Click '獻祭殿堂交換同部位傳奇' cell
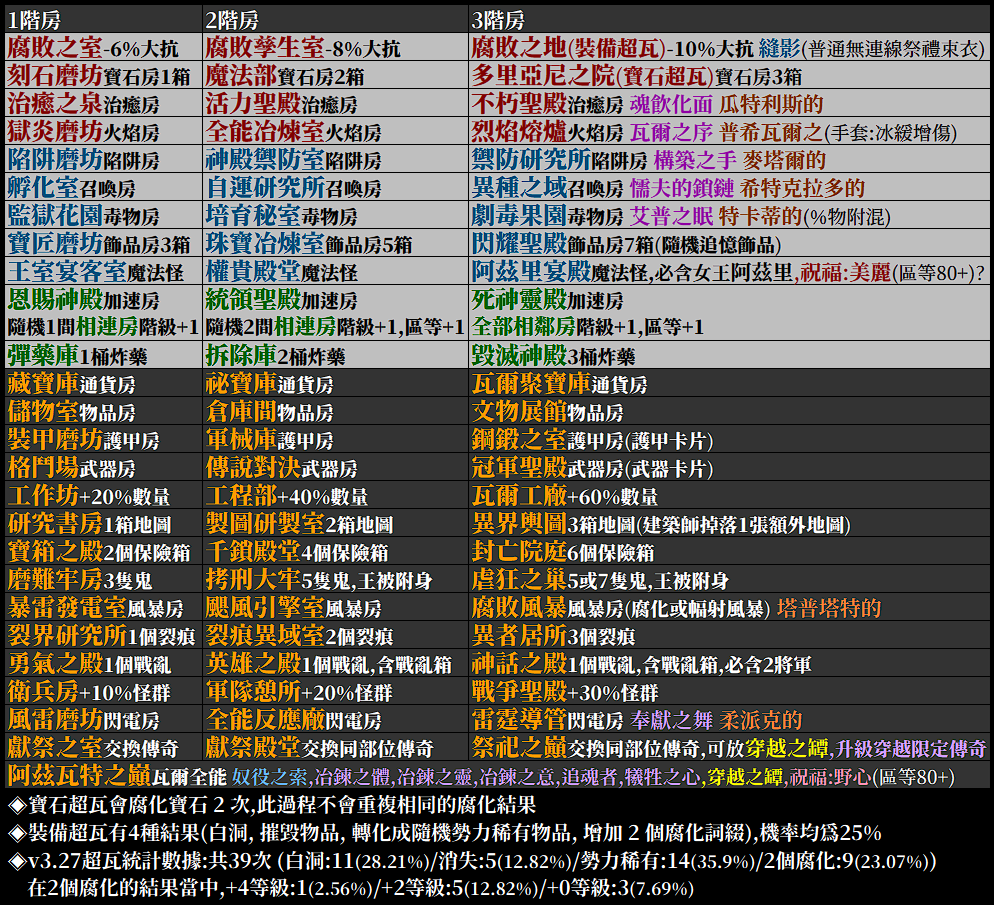The image size is (994, 905). [335, 746]
